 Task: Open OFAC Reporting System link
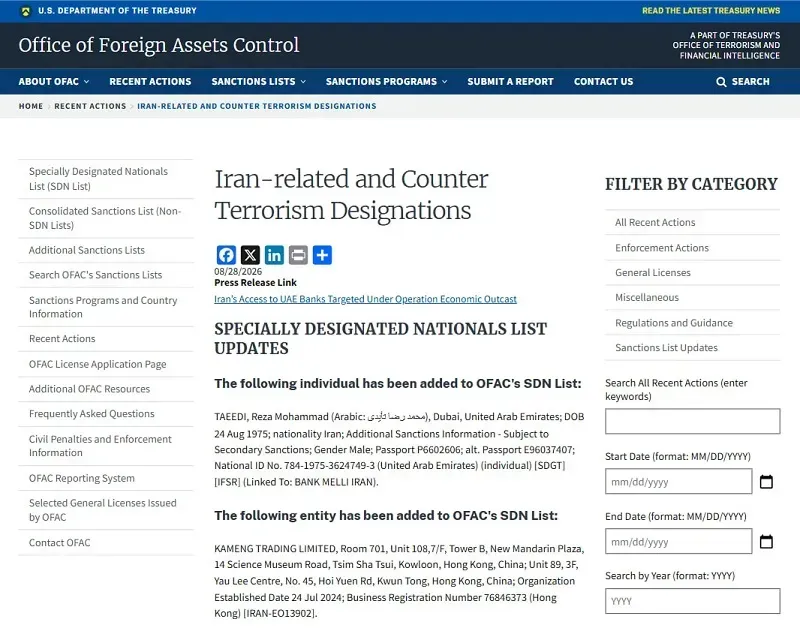106,478
